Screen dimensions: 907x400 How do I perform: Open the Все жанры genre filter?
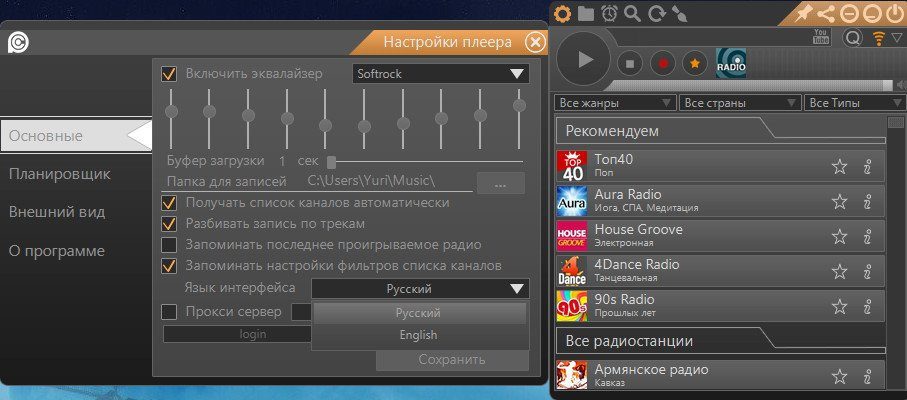tap(614, 103)
